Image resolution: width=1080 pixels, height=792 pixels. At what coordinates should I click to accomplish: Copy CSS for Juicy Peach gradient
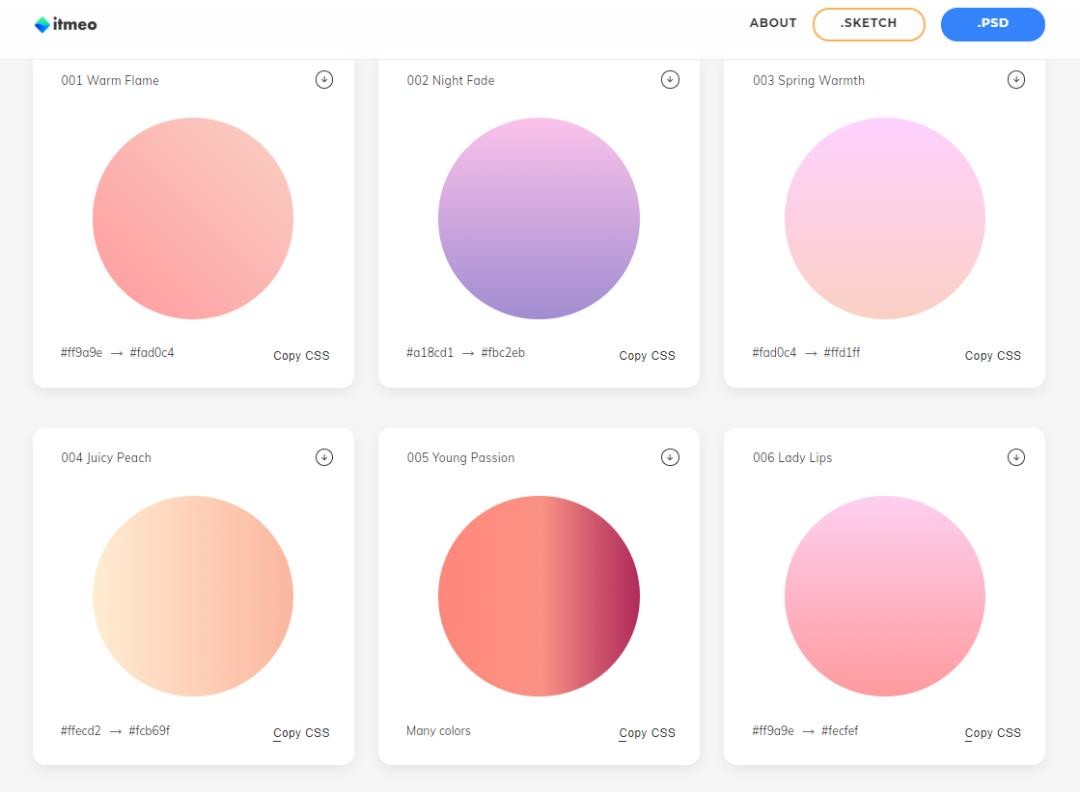[301, 733]
